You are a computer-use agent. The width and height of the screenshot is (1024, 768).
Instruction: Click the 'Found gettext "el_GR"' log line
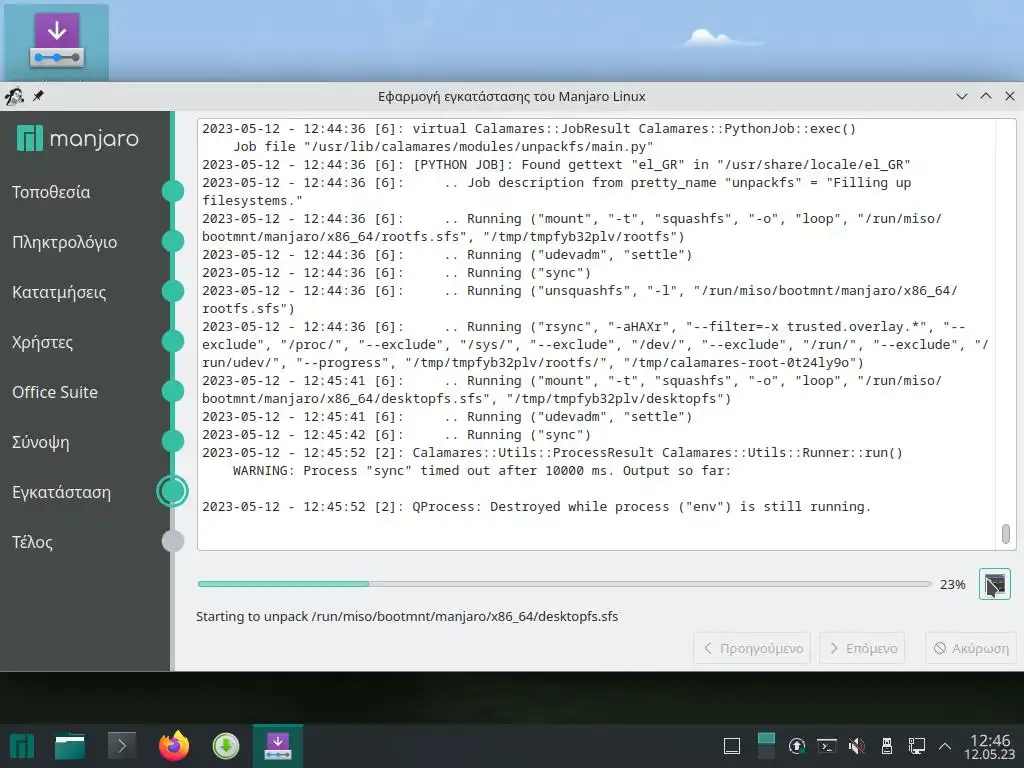pos(556,165)
